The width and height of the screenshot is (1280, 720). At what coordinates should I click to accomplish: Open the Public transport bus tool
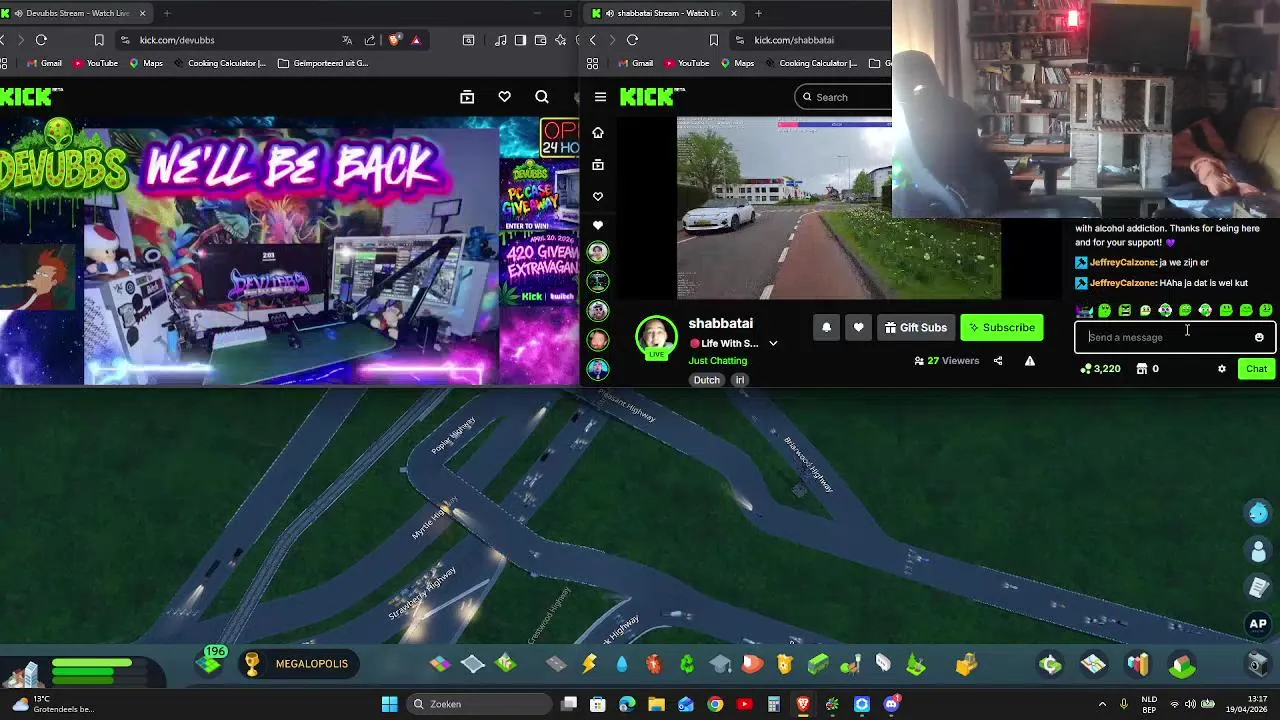tap(818, 663)
